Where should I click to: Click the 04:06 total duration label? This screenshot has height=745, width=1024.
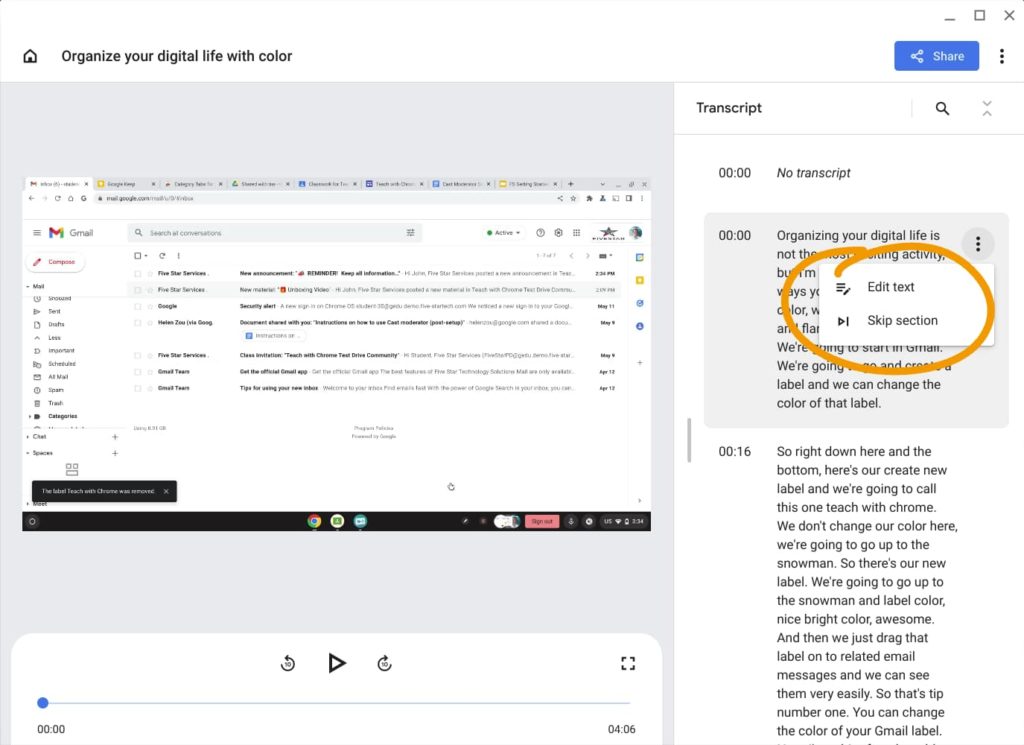pyautogui.click(x=621, y=729)
